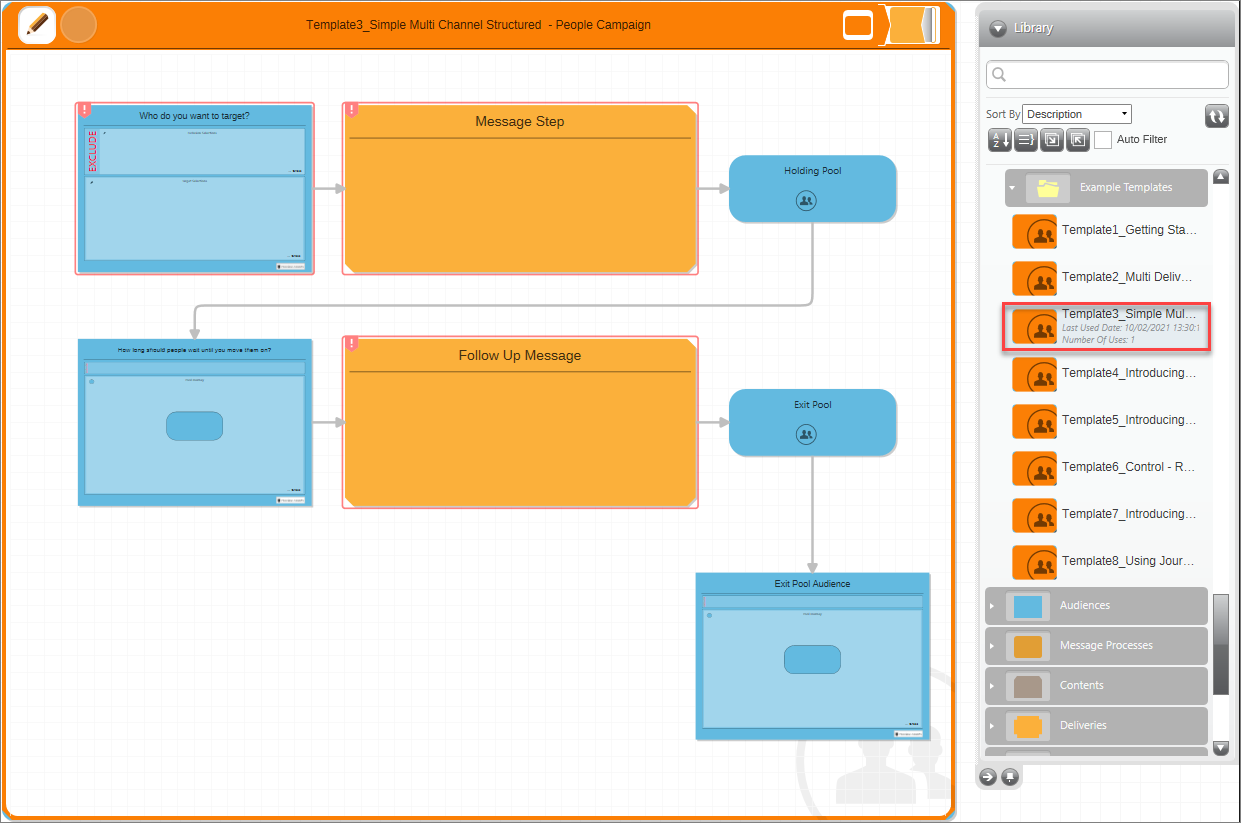Click the A-Z sort order icon
This screenshot has height=823, width=1241.
[999, 140]
